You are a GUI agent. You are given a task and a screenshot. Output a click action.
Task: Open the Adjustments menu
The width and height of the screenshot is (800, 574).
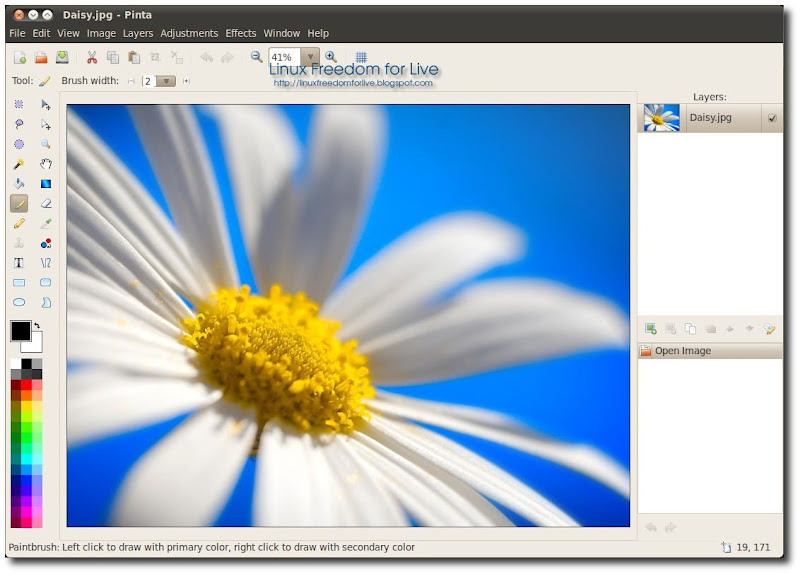[x=189, y=33]
